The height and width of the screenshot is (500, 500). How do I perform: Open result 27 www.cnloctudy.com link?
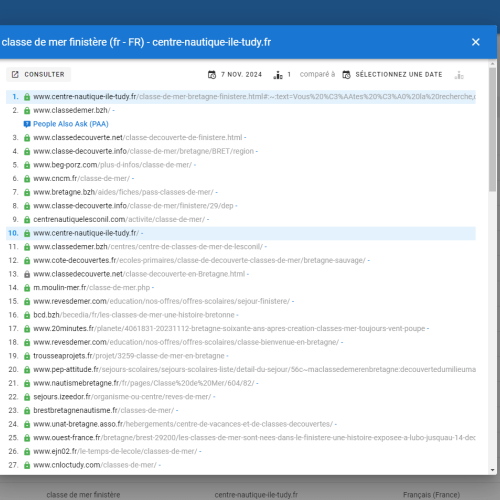95,465
